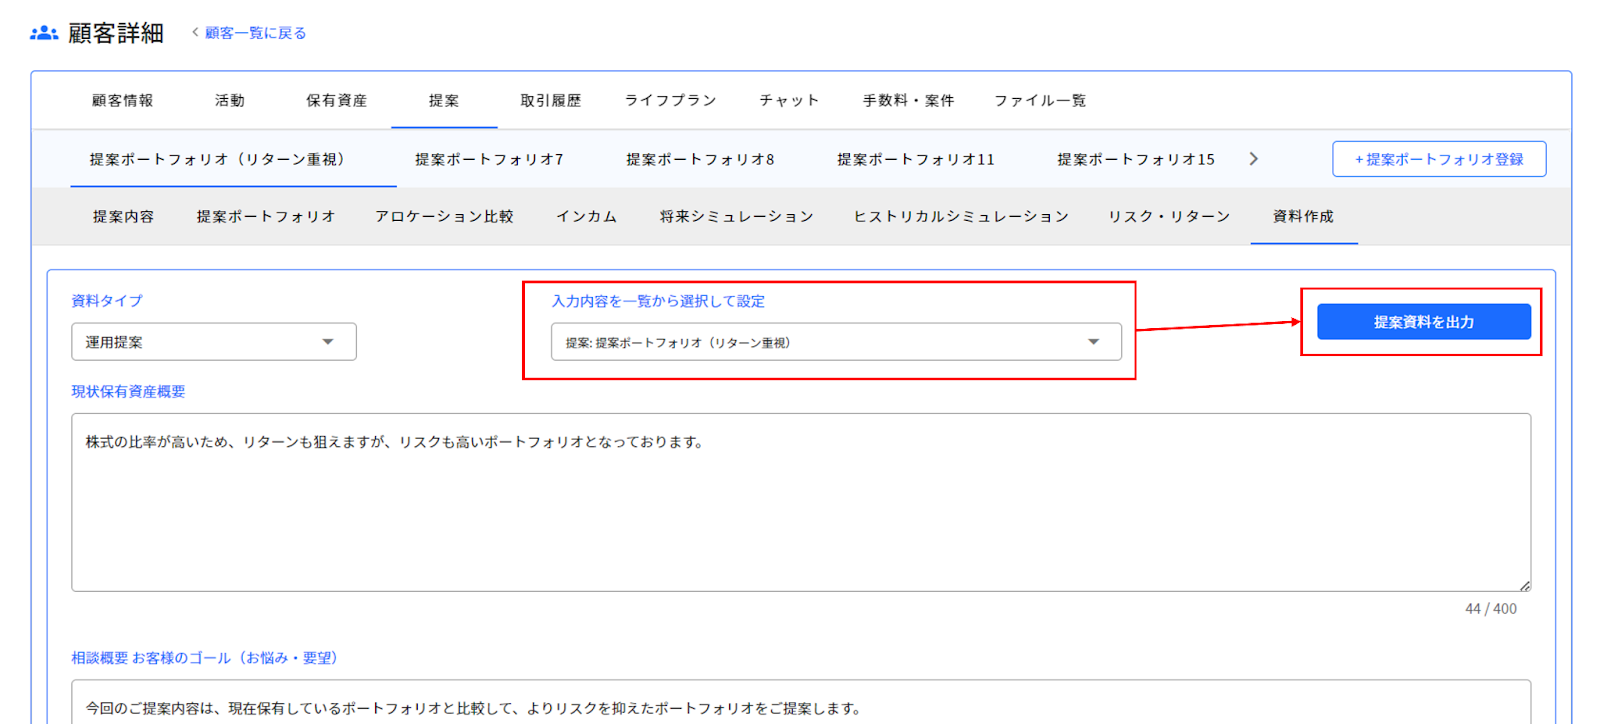Open the 提案ポートフォリオ sub-tab in the gray bar
Image resolution: width=1600 pixels, height=724 pixels.
(266, 216)
